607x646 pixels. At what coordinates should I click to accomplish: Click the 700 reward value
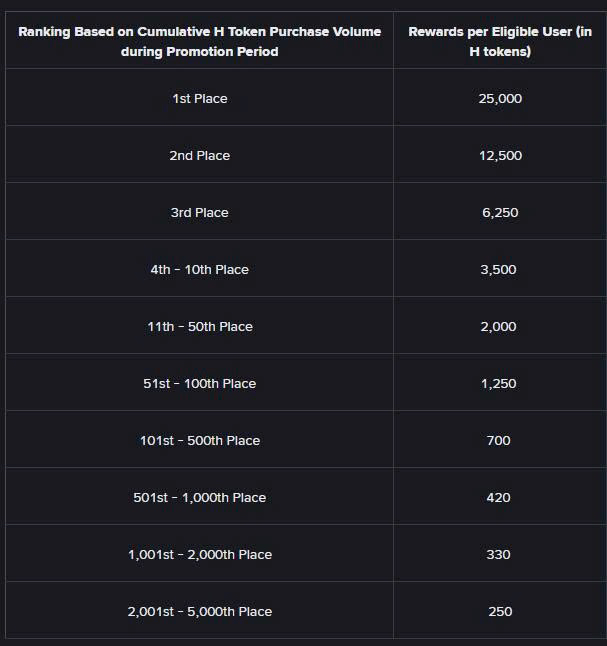499,441
